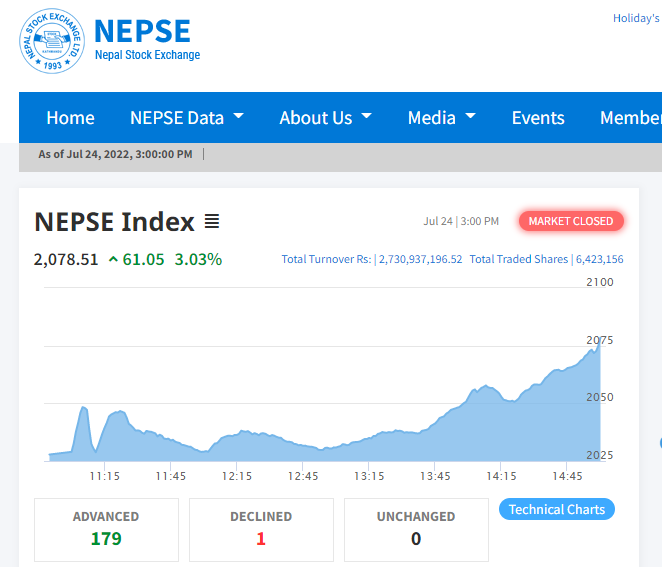Click the NEPSE circular logo emblem
Viewport: 662px width, 567px height.
pos(52,41)
